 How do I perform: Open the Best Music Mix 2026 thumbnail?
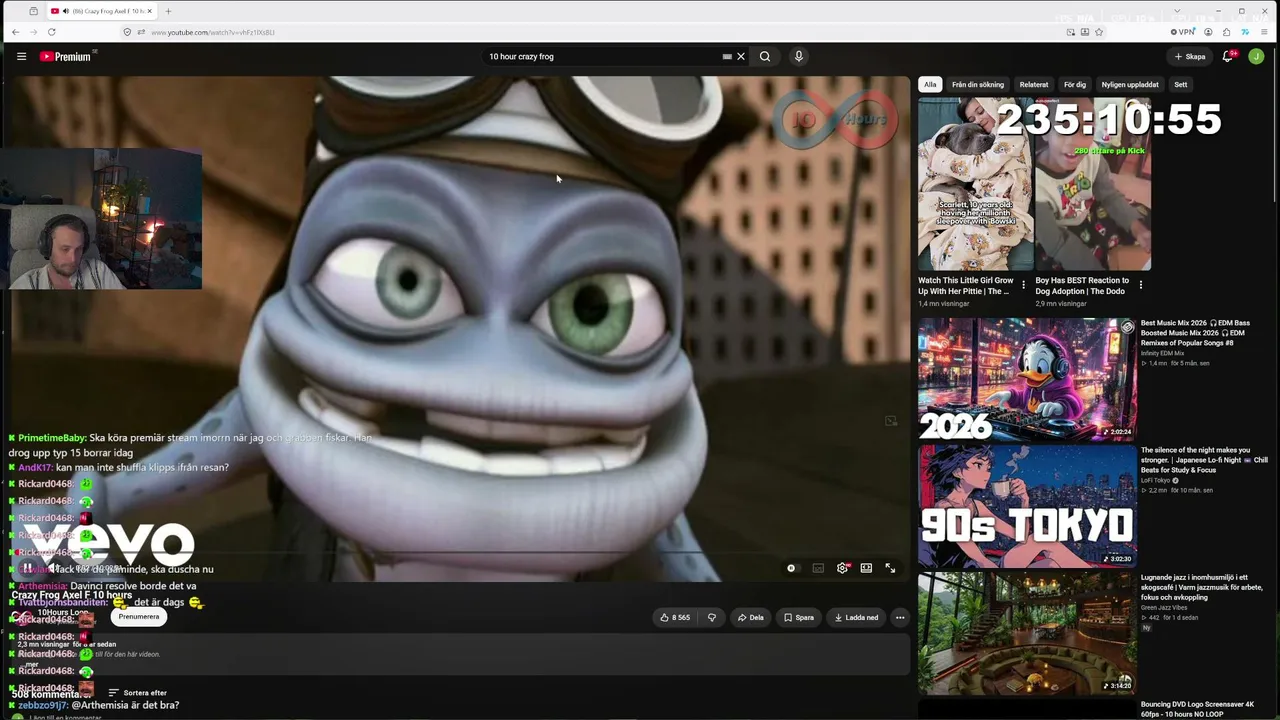(x=1027, y=379)
